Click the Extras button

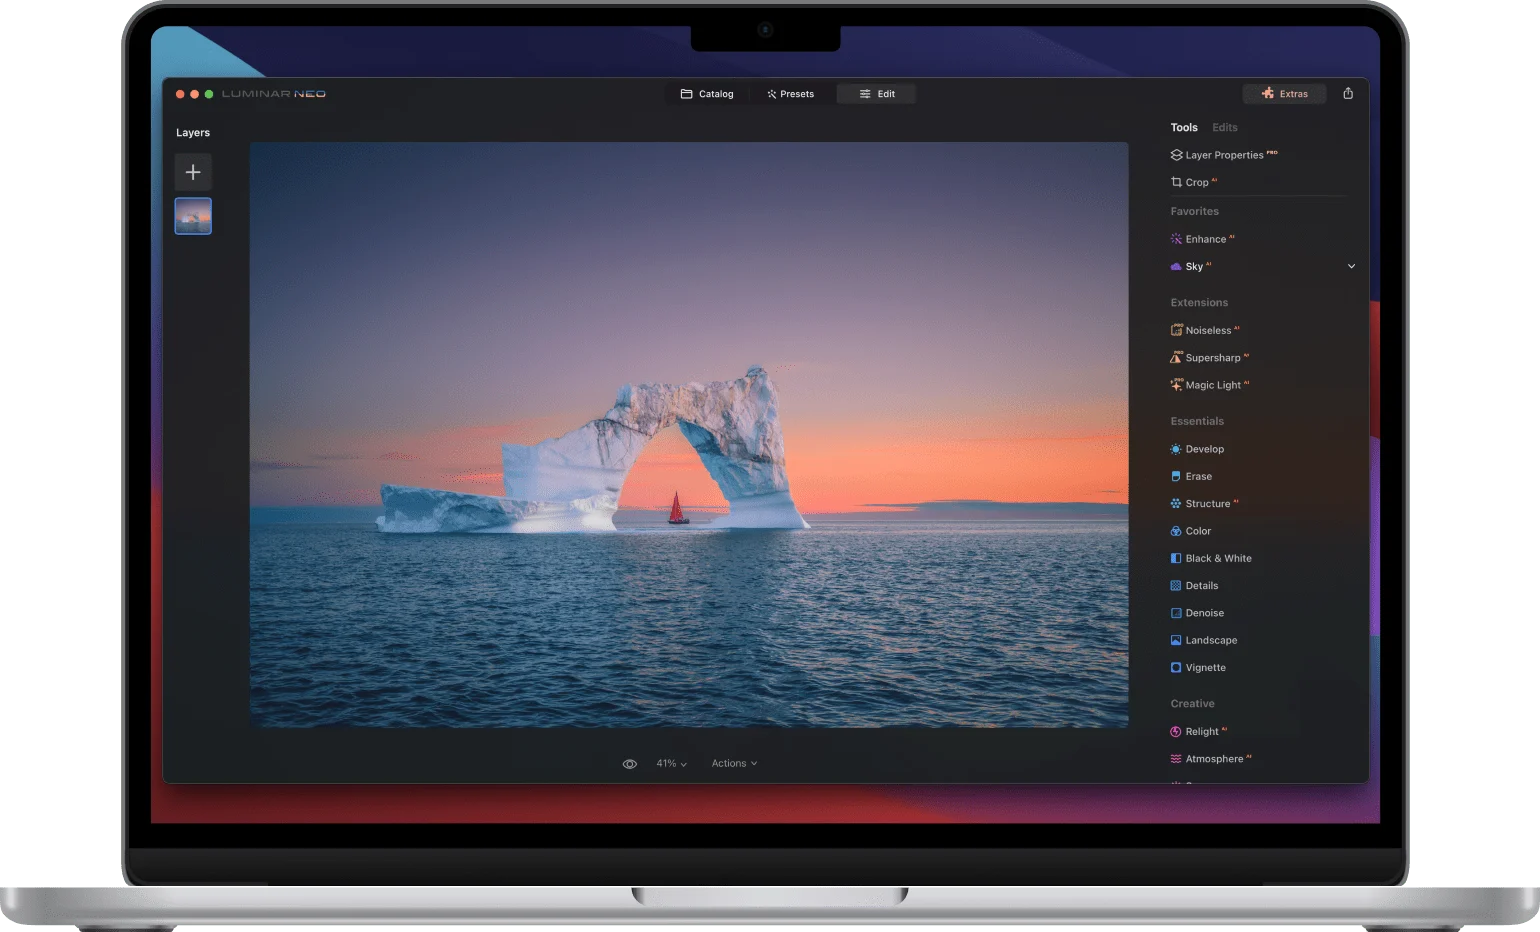coord(1285,93)
